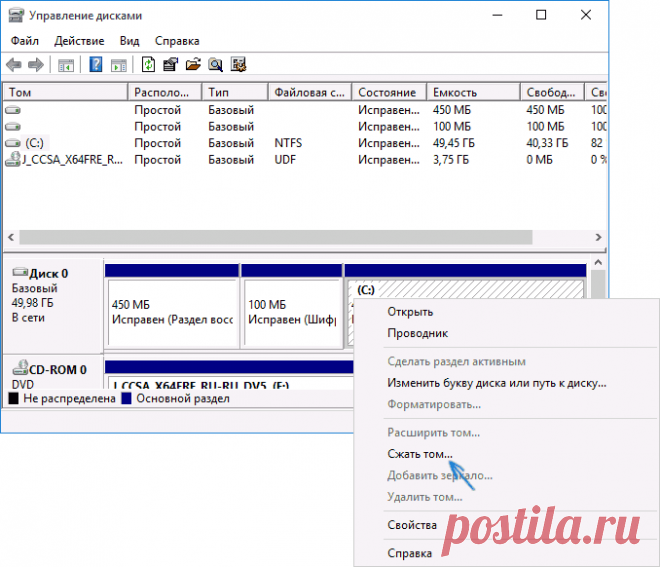This screenshot has width=660, height=567.
Task: Click the Диск 0 disk icon
Action: point(20,272)
